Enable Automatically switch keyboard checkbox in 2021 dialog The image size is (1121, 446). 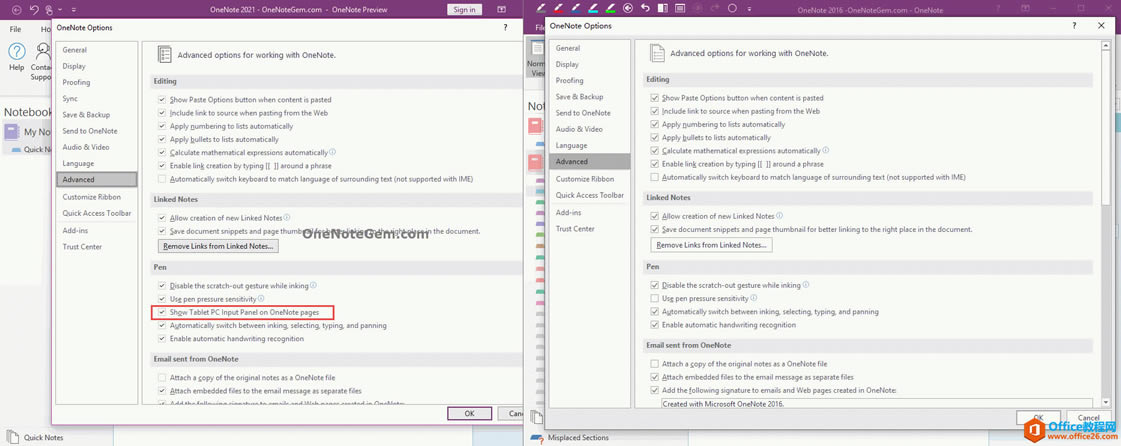pos(162,179)
